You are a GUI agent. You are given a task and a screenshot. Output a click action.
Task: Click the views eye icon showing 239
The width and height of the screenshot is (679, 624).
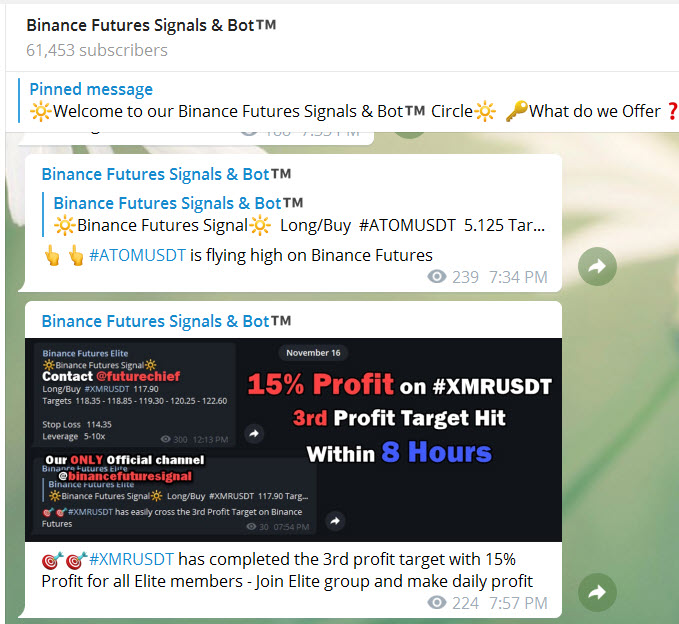pyautogui.click(x=436, y=277)
